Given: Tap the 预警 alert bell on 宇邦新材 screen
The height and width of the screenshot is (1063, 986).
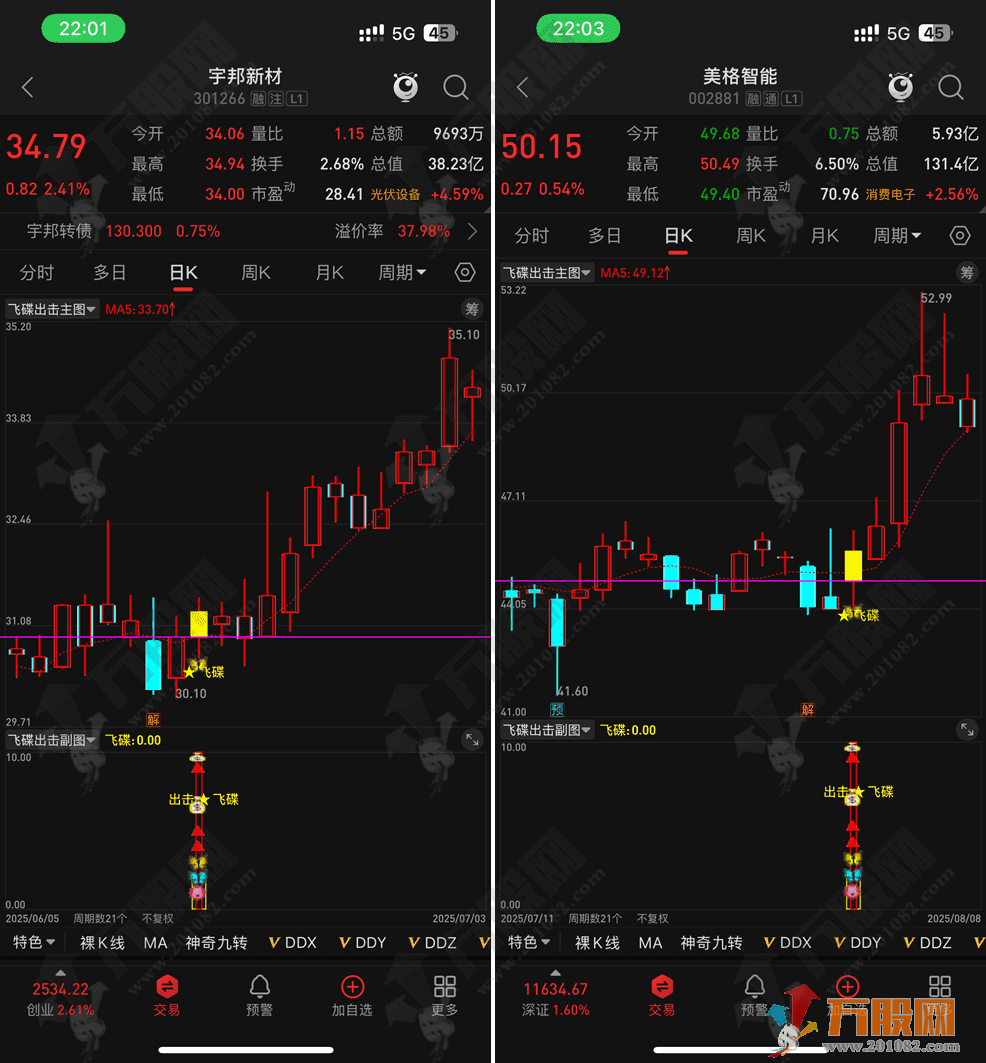Looking at the screenshot, I should tap(259, 995).
